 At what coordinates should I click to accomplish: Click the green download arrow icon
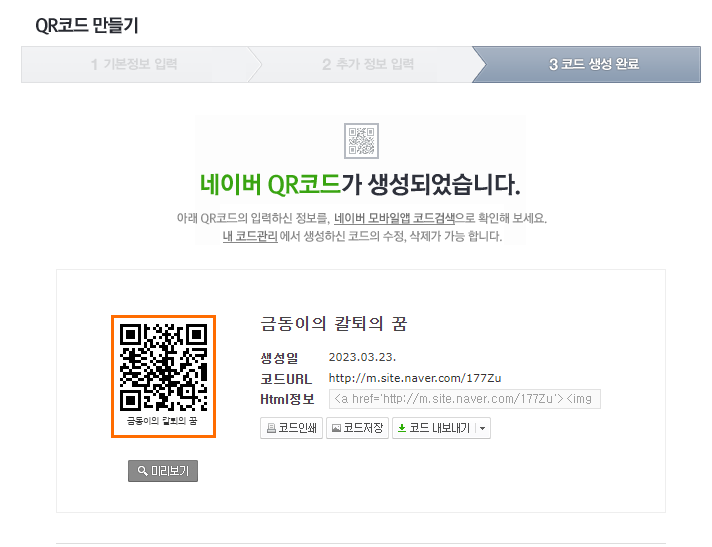402,428
